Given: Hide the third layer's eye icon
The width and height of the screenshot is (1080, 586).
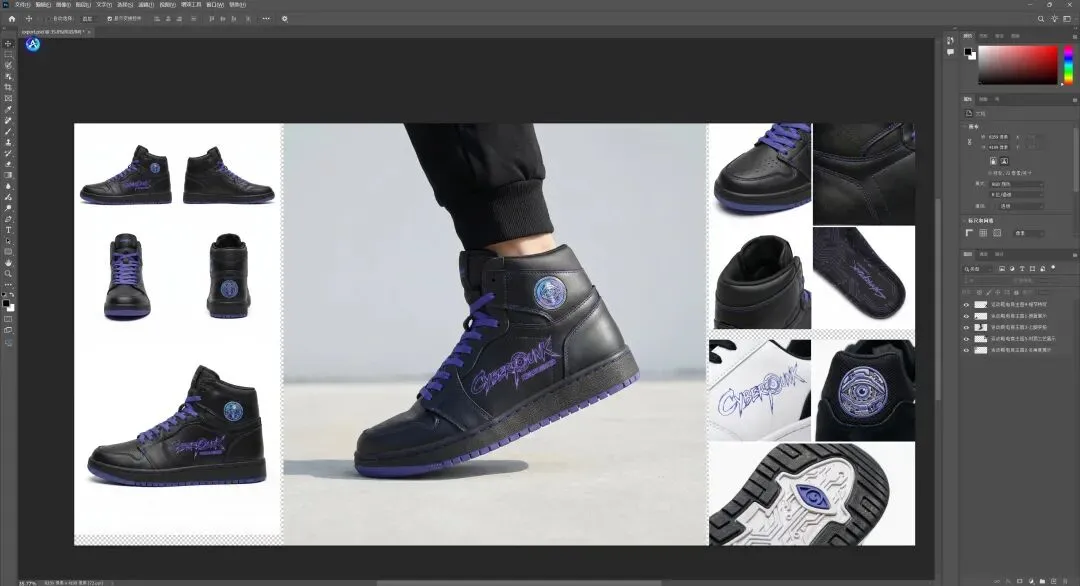Looking at the screenshot, I should [966, 327].
